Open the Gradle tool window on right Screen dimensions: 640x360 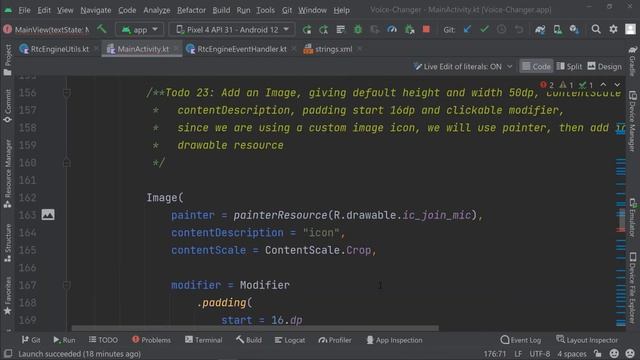pos(633,60)
